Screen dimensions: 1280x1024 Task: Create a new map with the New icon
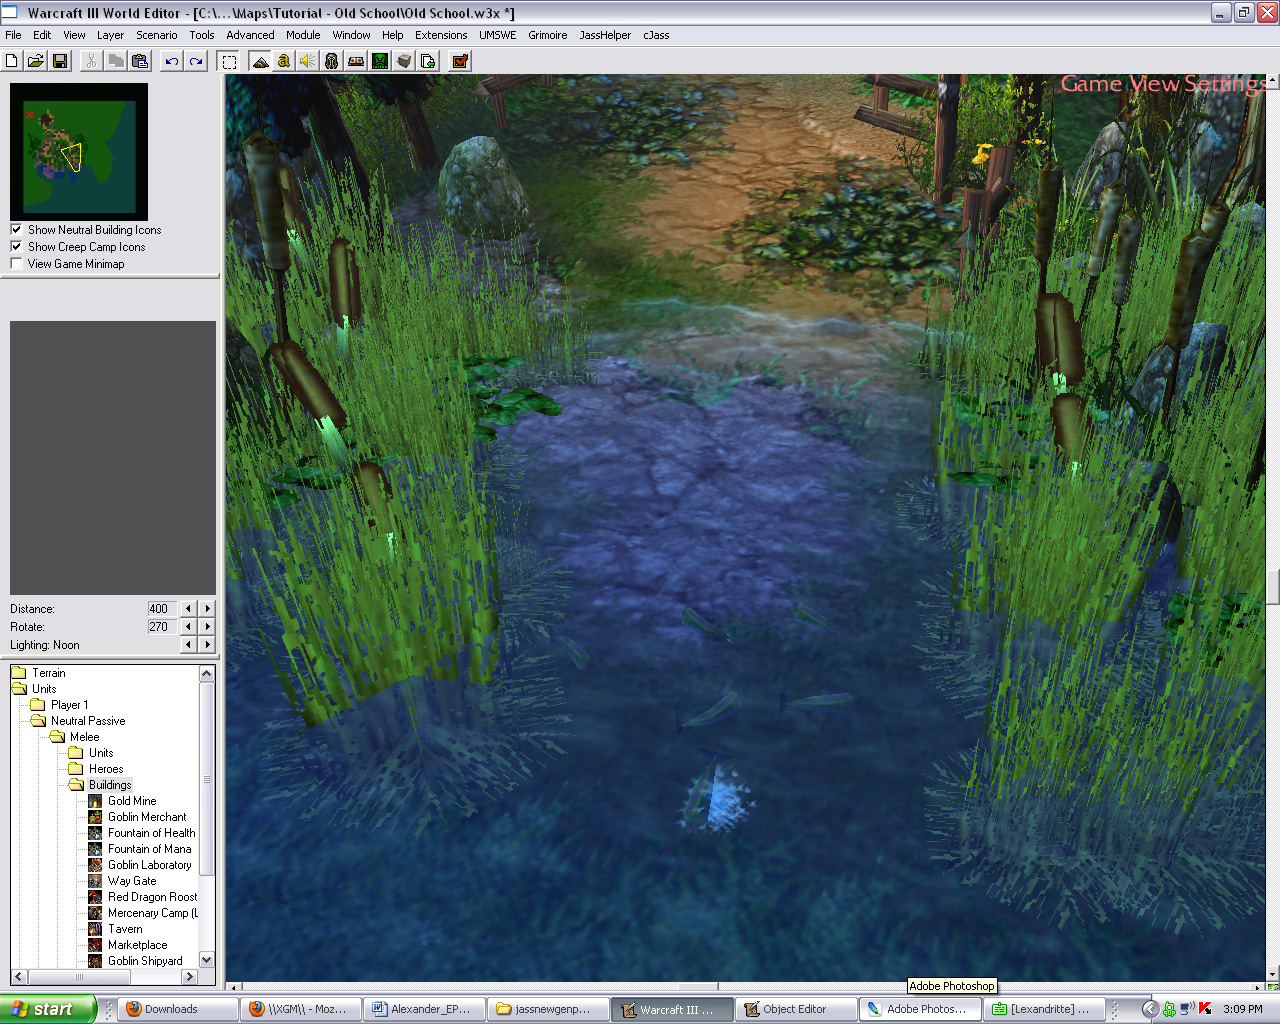click(x=12, y=61)
